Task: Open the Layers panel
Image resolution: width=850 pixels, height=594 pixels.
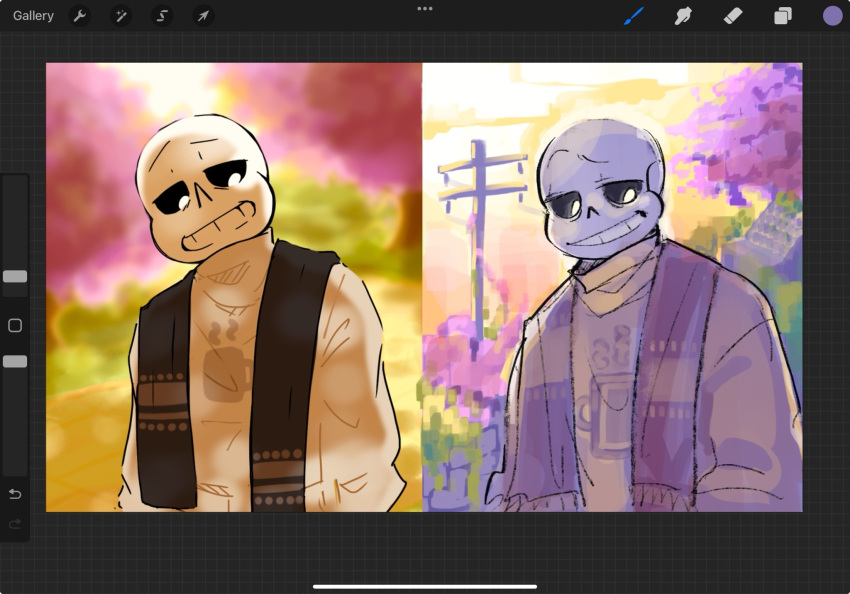Action: pos(783,16)
